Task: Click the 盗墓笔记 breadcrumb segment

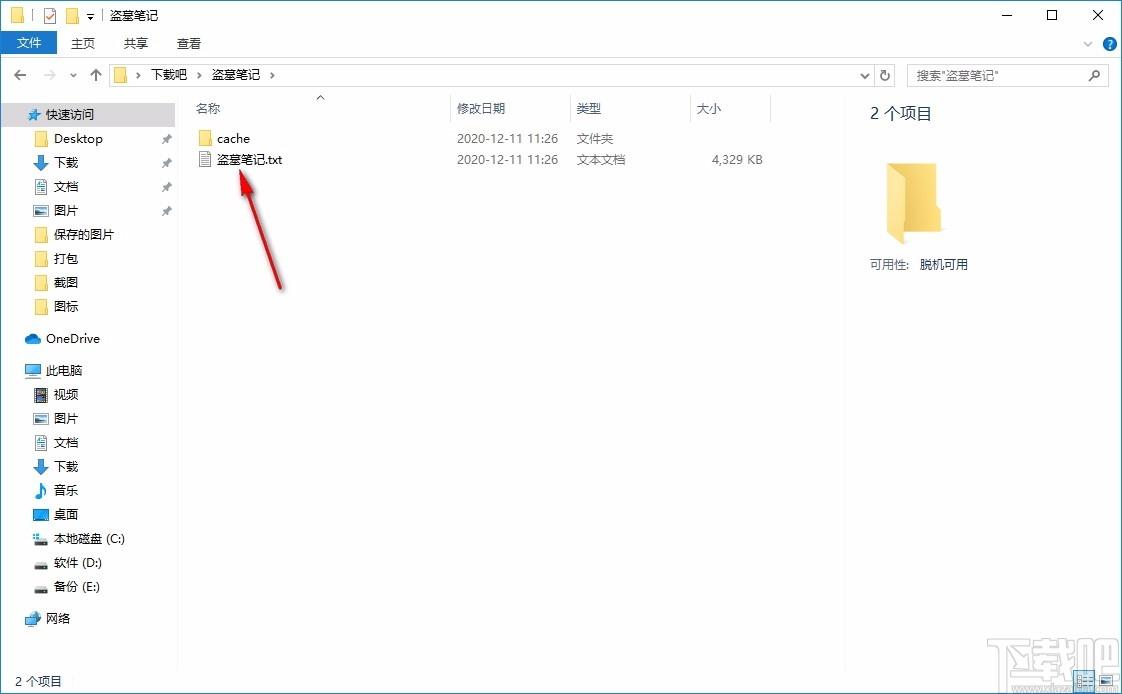Action: point(236,74)
